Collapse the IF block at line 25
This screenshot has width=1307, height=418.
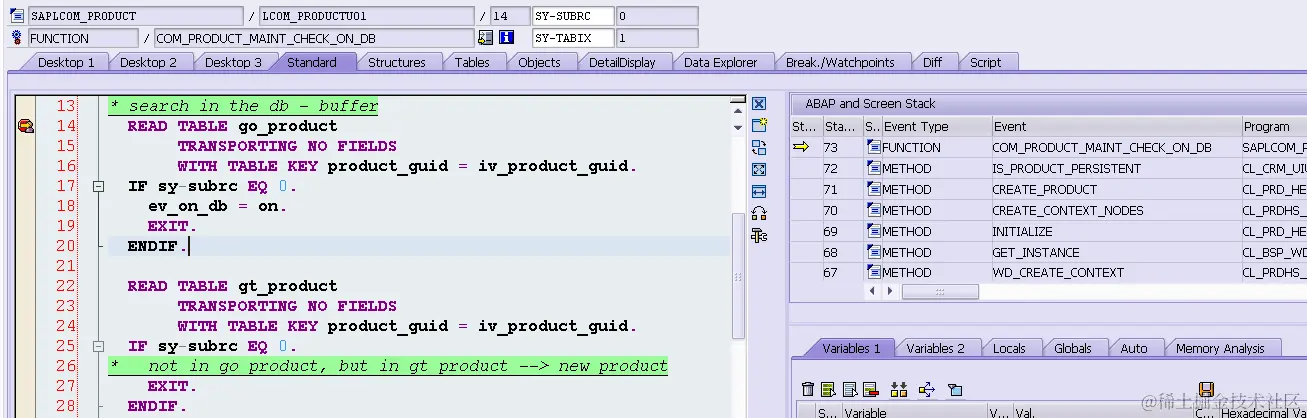point(98,346)
